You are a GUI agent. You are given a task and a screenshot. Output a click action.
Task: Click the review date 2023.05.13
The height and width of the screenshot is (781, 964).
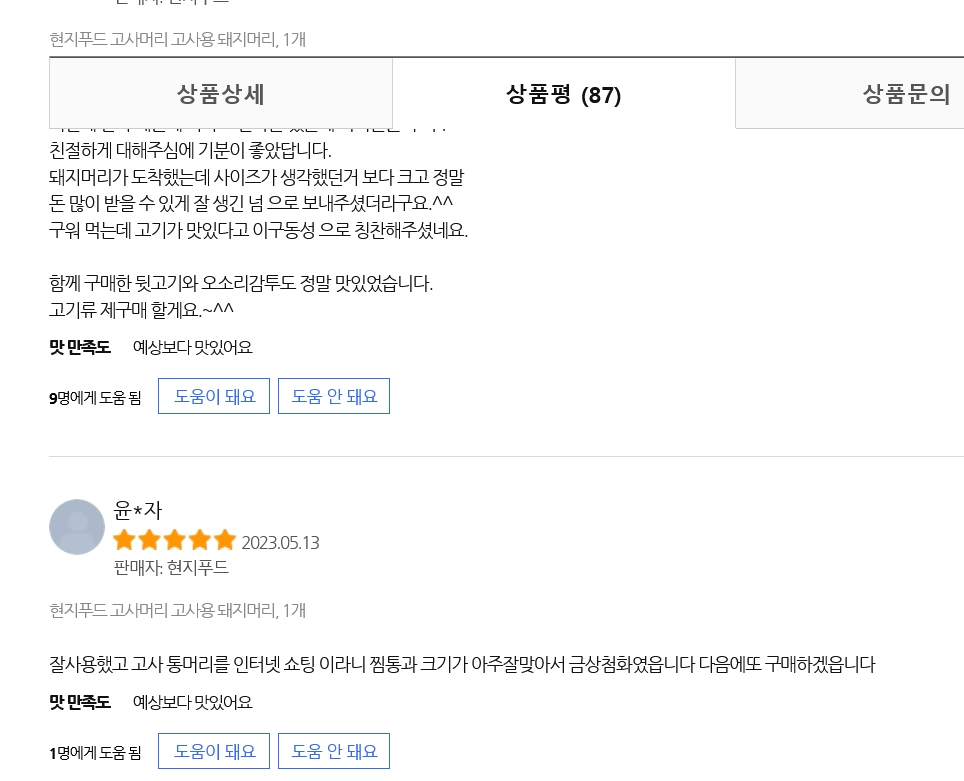(280, 542)
